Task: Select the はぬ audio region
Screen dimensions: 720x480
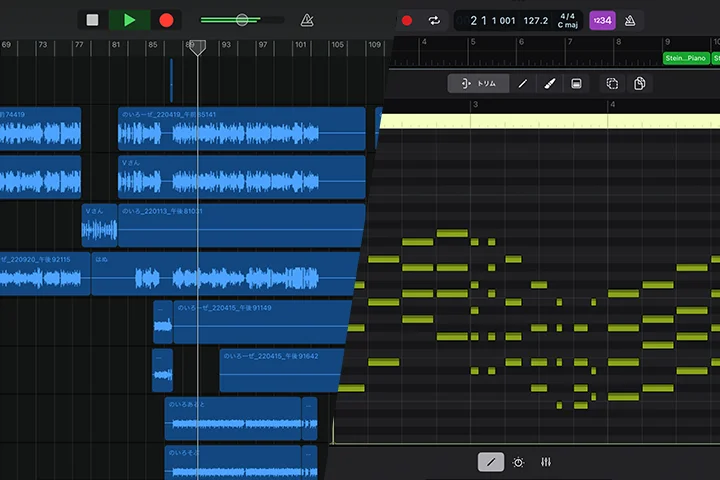Action: click(225, 274)
